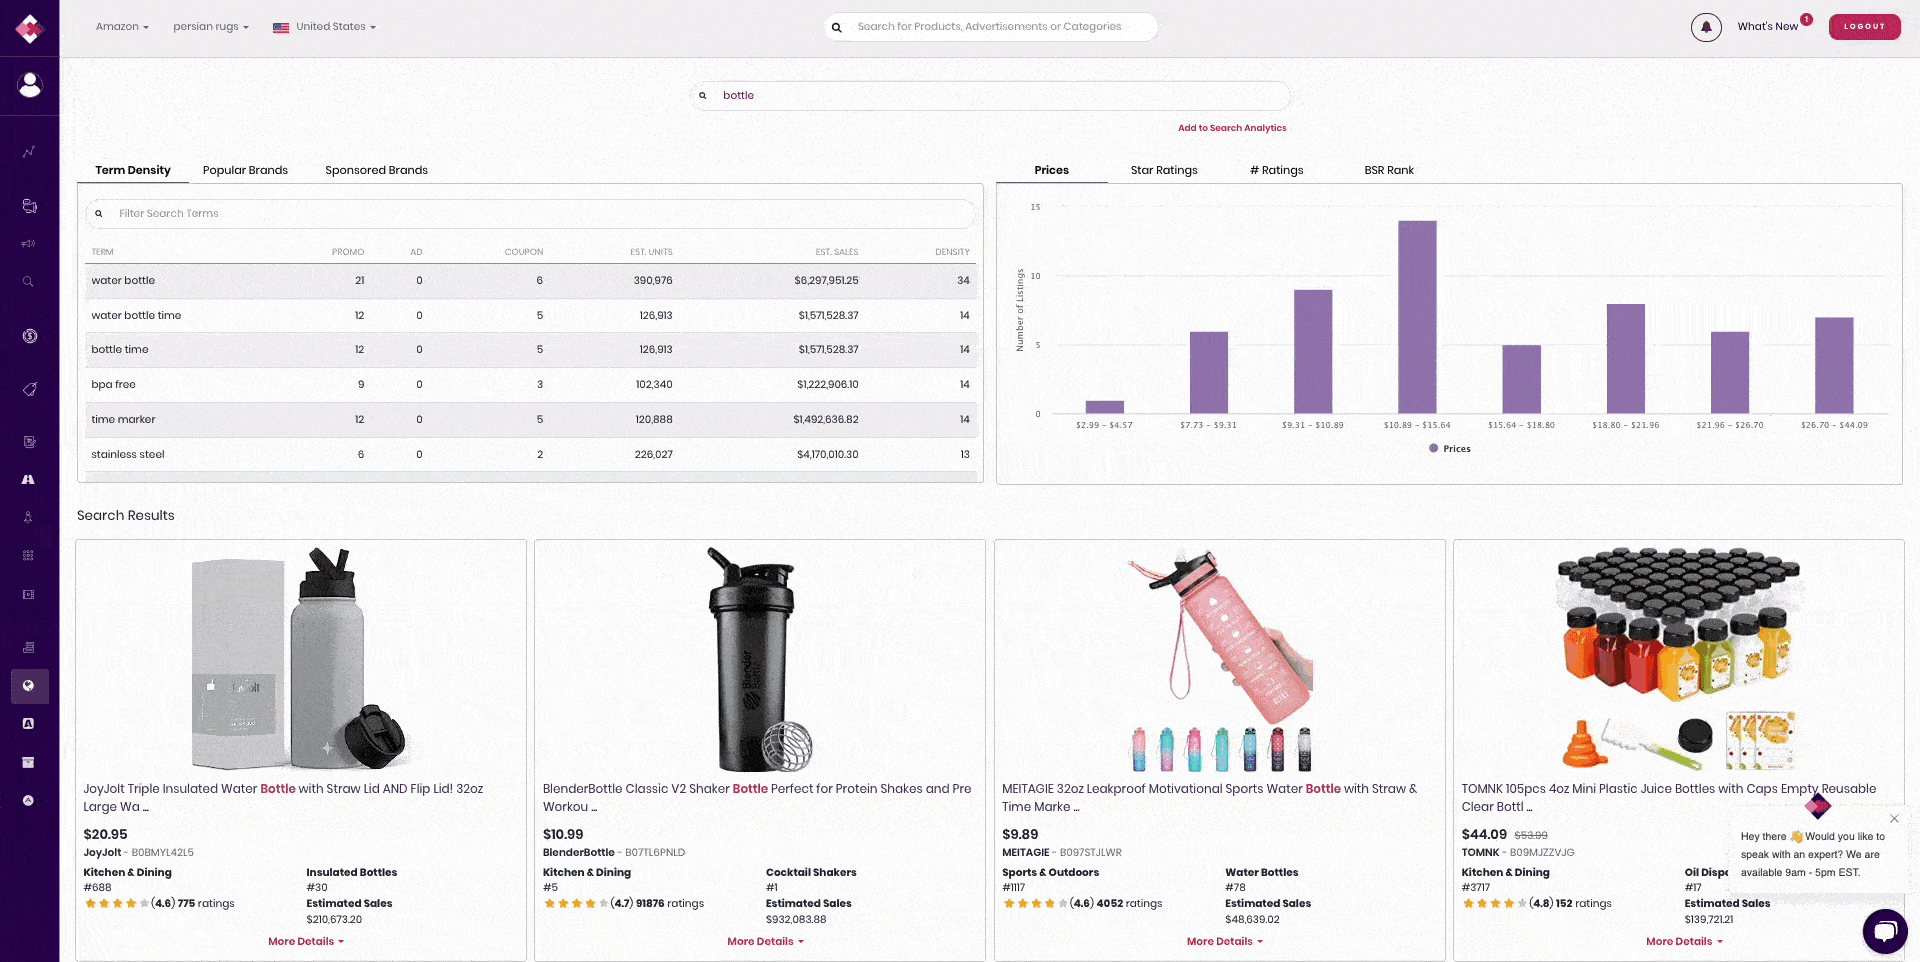Open the storefront sidebar icon

coord(29,762)
